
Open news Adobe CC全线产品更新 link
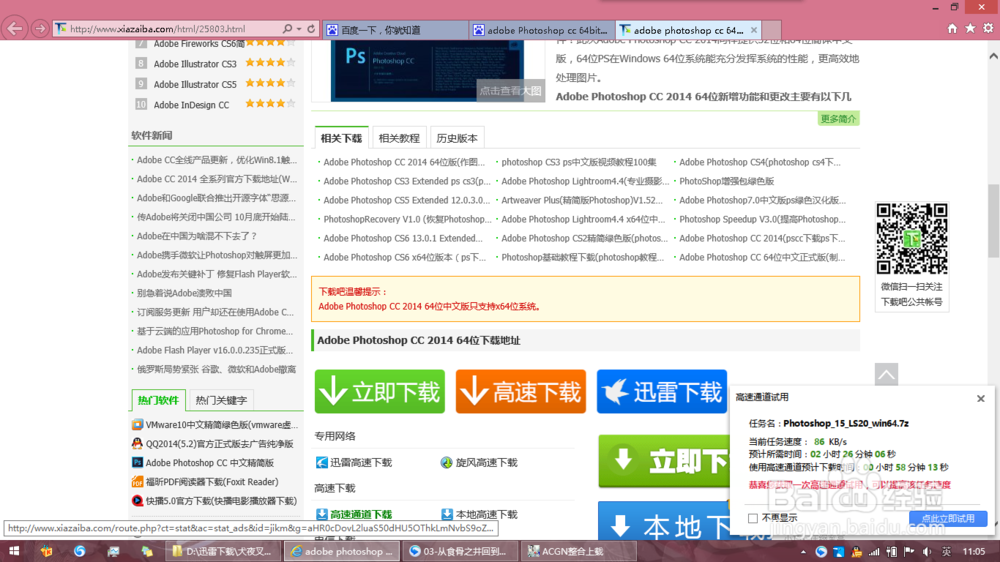(x=217, y=160)
